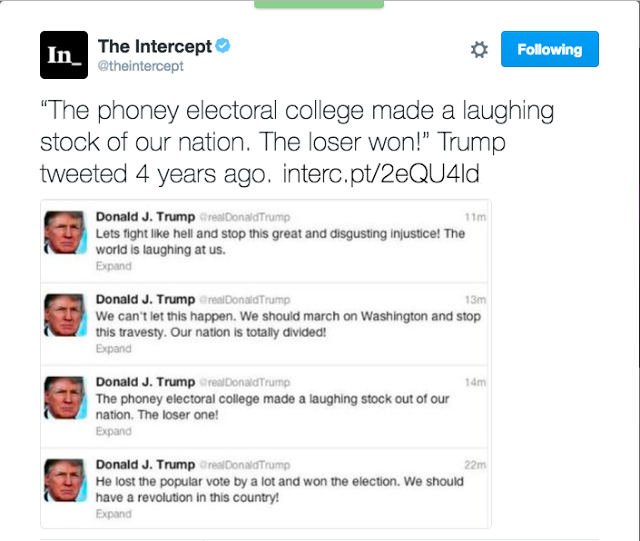Expand the 'march on Washington' tweet
The width and height of the screenshot is (640, 541).
[x=113, y=349]
